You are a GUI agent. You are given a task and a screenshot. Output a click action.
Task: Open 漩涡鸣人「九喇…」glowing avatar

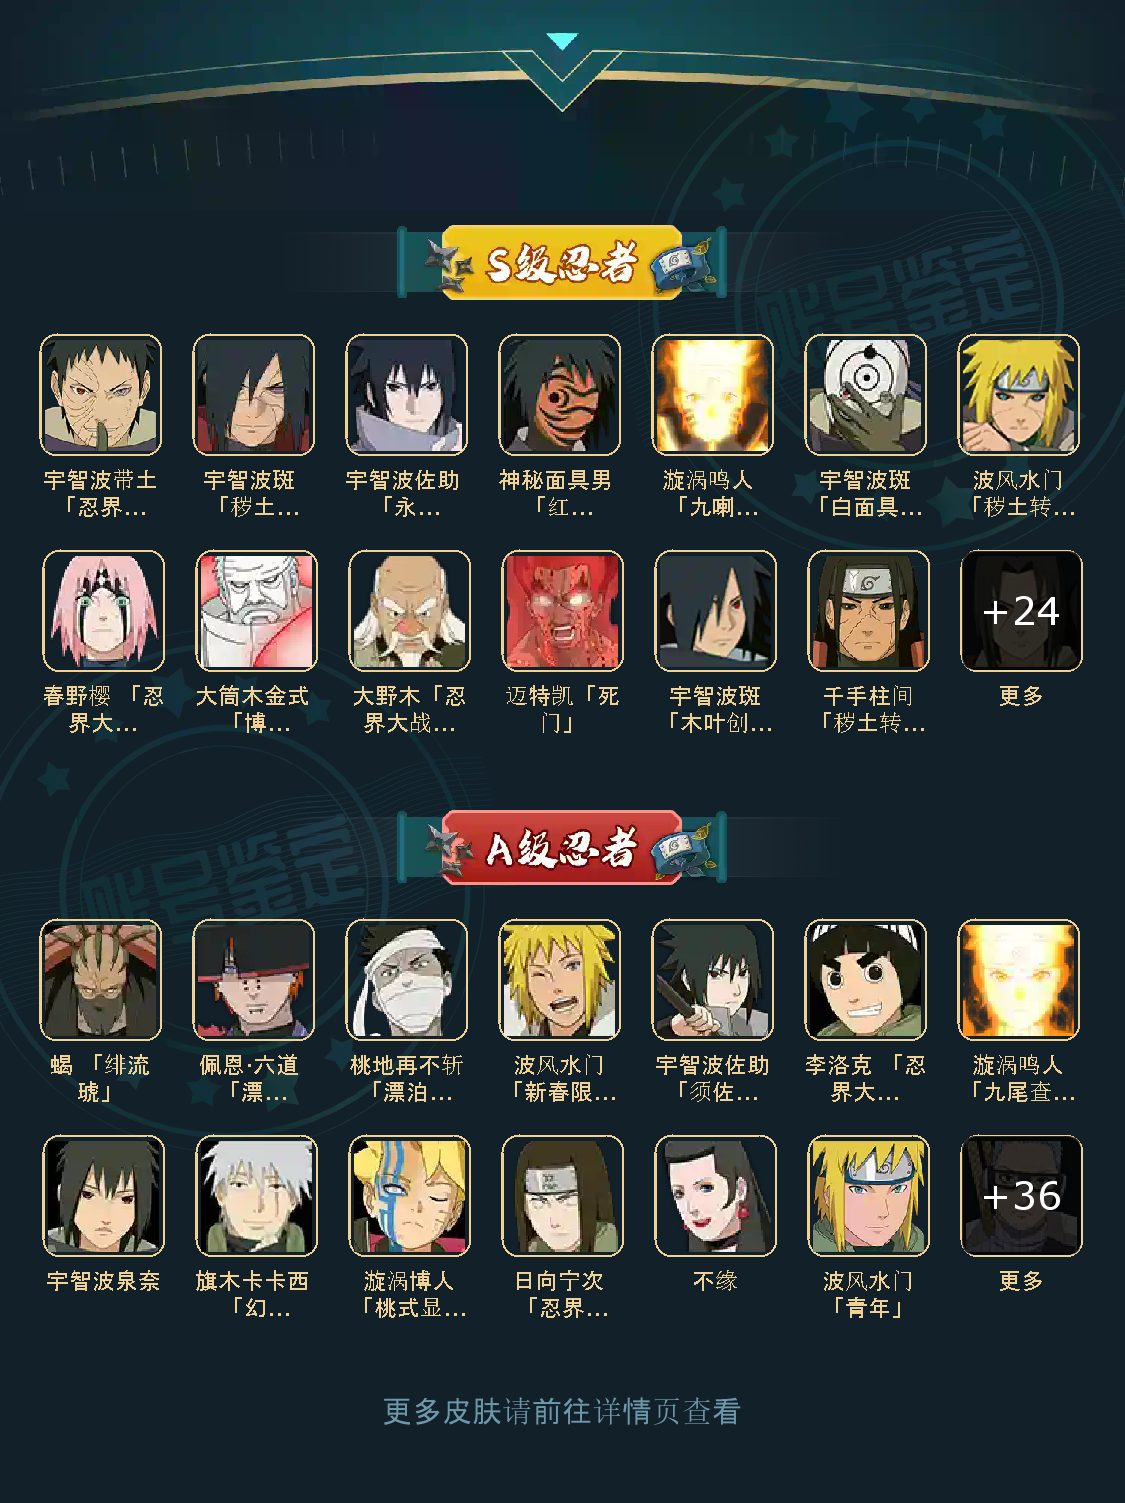[x=713, y=395]
